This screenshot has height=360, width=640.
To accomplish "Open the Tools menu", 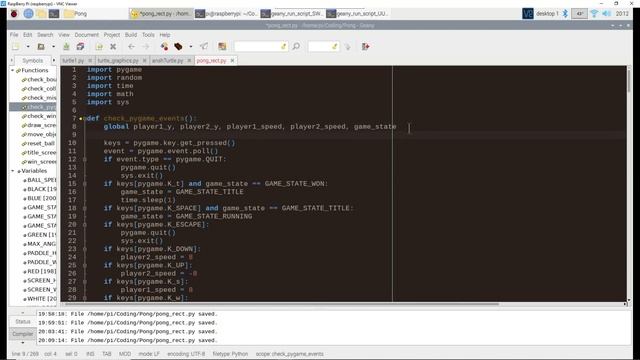I will pos(148,35).
